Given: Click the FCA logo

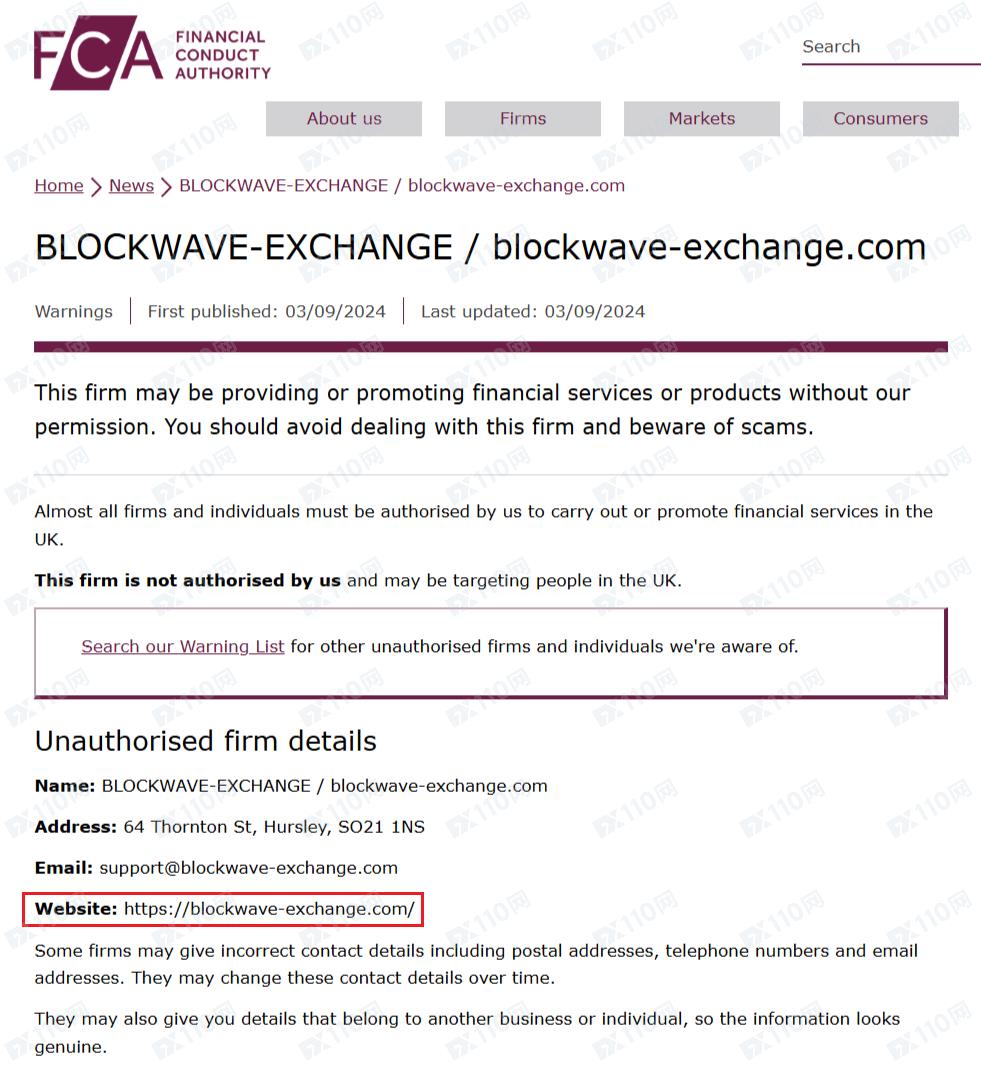Looking at the screenshot, I should pos(152,54).
